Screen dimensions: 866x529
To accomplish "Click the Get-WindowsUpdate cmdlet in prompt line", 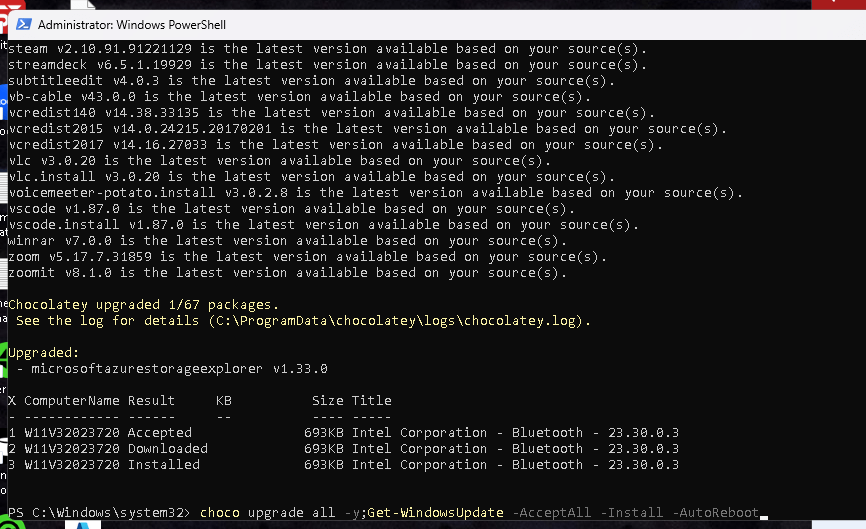I will [435, 513].
